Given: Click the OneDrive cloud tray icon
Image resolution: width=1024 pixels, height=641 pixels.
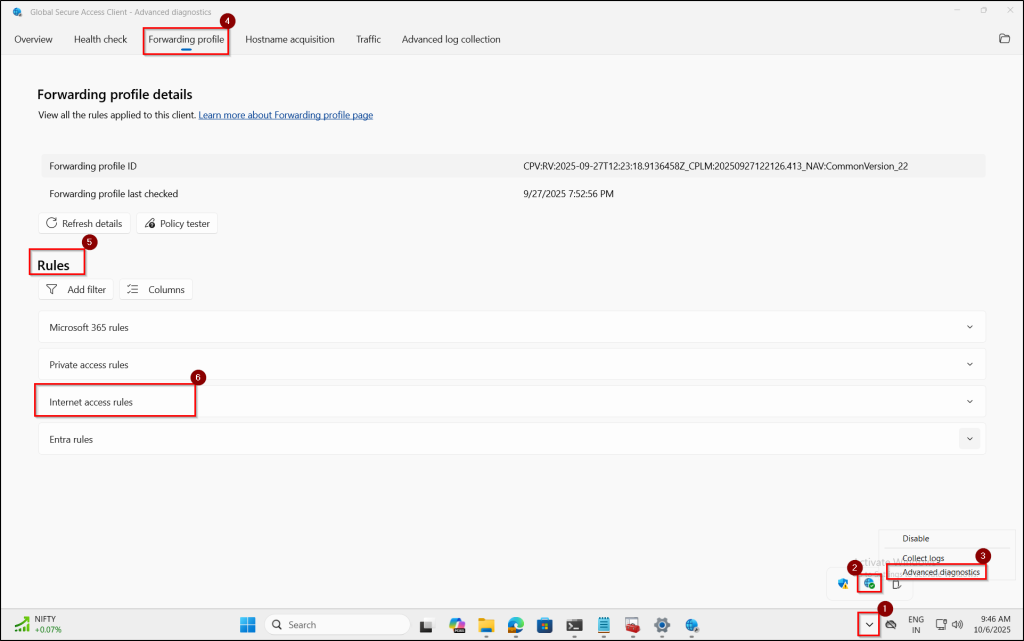Looking at the screenshot, I should (890, 625).
